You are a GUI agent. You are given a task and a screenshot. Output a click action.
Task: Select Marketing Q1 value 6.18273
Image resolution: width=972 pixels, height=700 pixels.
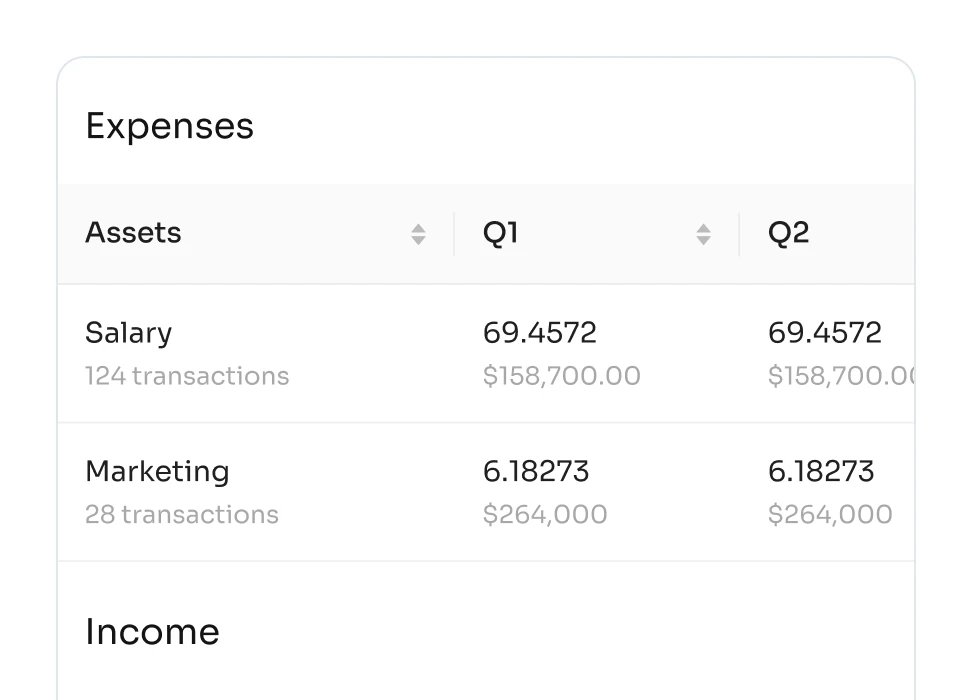(x=536, y=471)
